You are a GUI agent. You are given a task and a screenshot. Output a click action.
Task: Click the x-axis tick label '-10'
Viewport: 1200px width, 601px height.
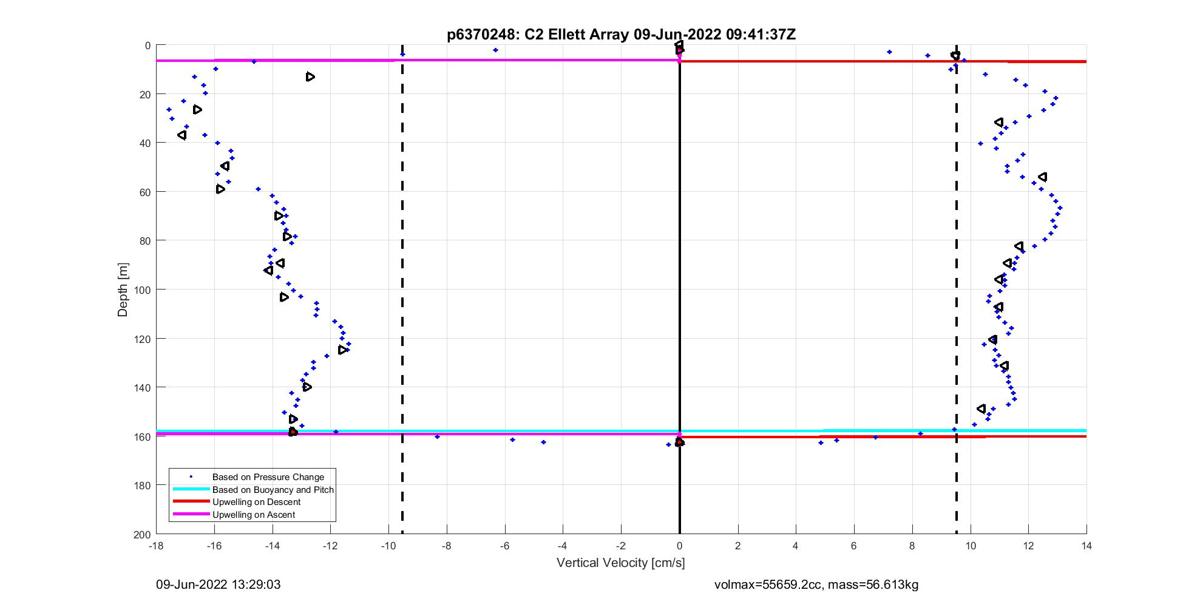click(388, 547)
